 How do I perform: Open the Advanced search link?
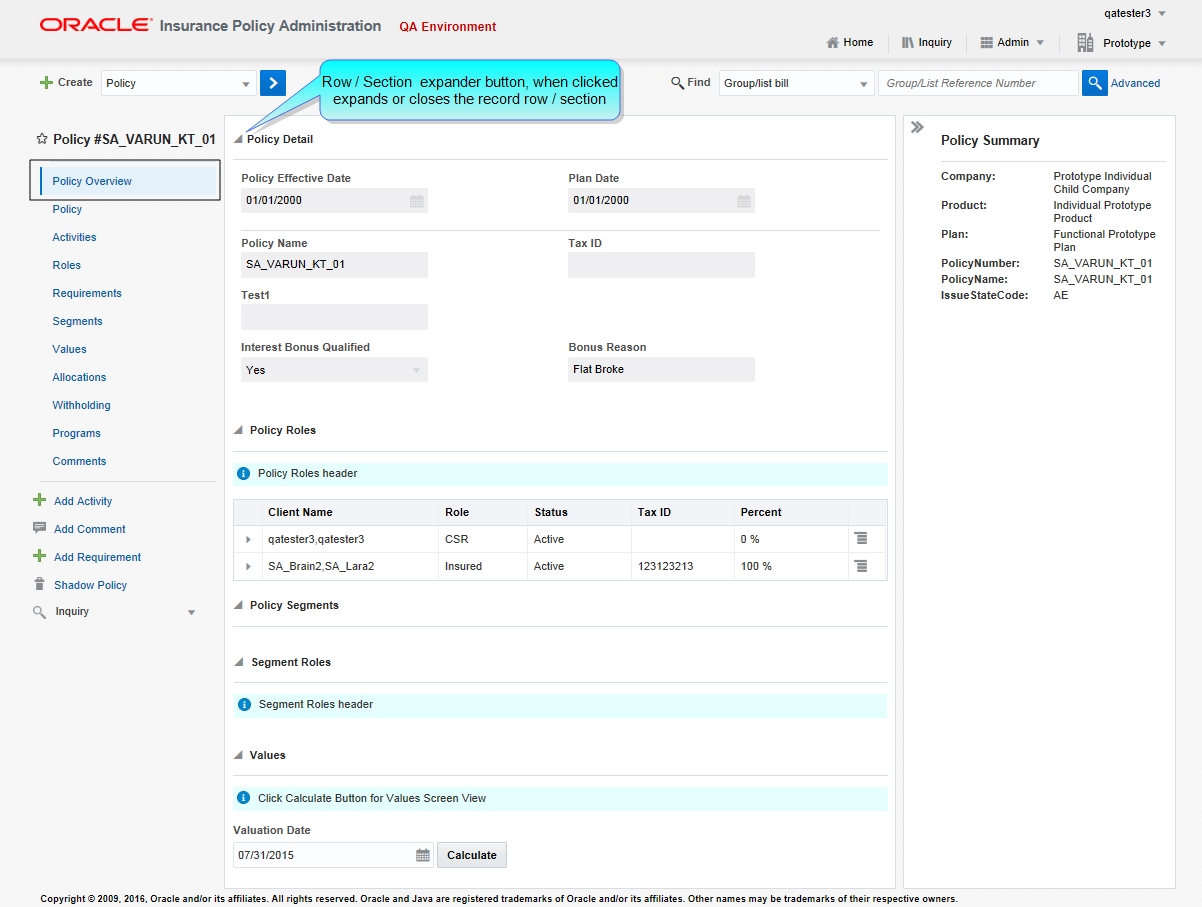click(1137, 83)
